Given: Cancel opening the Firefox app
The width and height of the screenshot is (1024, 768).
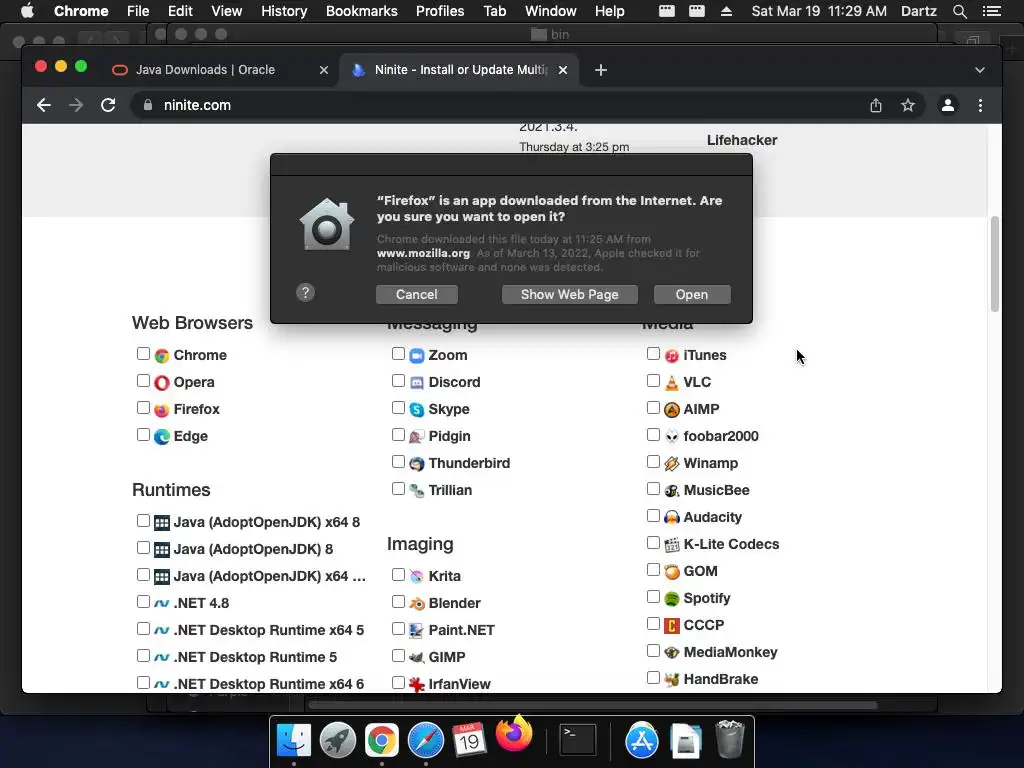Looking at the screenshot, I should click(x=417, y=295).
